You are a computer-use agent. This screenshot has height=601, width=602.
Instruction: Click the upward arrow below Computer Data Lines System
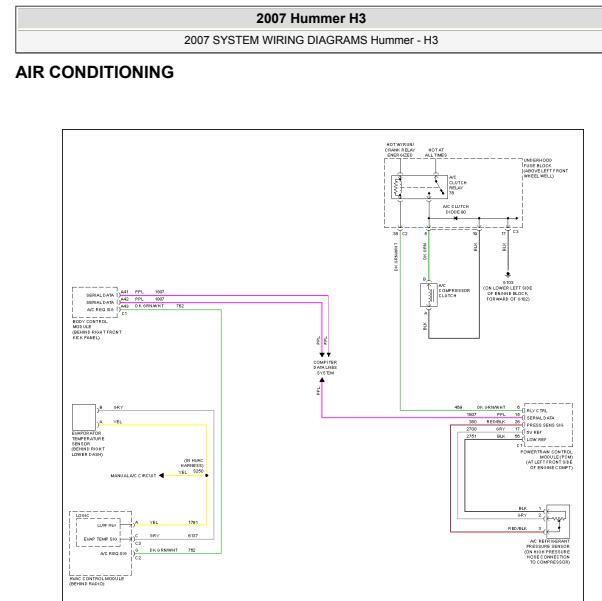click(x=322, y=380)
